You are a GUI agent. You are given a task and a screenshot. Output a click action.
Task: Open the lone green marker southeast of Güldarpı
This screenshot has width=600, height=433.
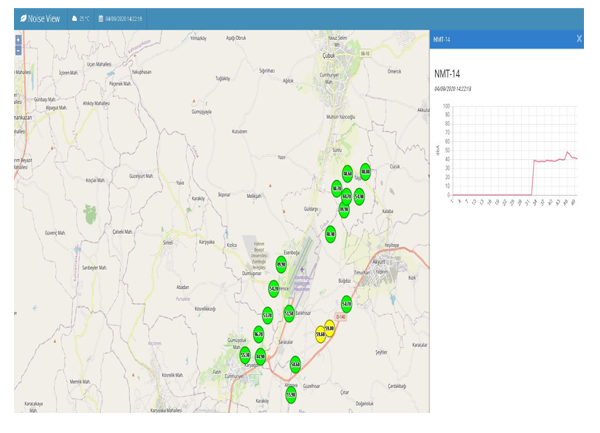tap(330, 234)
